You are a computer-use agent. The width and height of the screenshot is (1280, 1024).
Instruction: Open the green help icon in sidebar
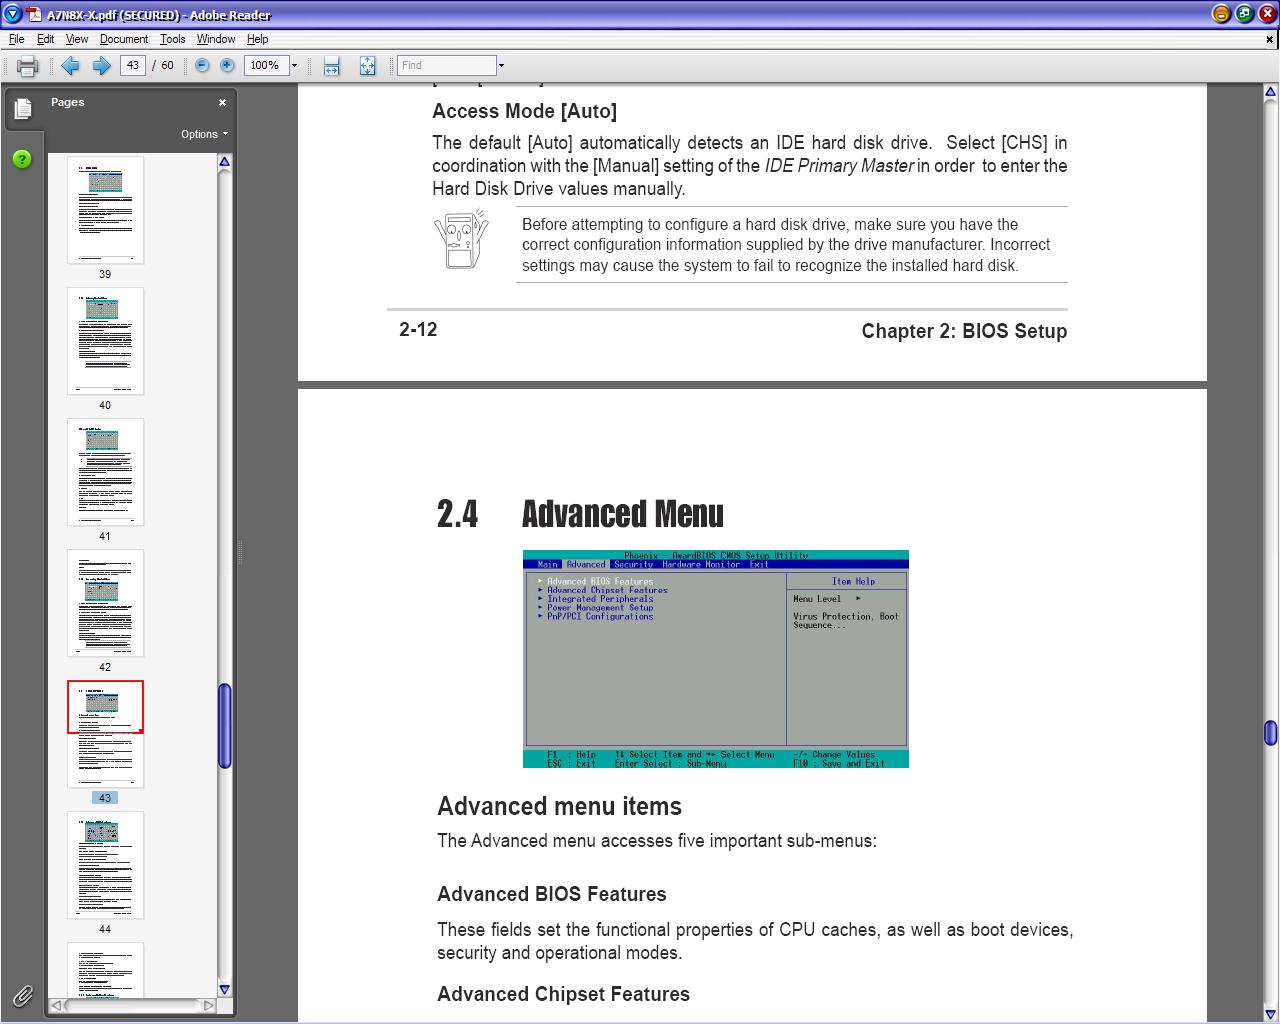coord(22,159)
